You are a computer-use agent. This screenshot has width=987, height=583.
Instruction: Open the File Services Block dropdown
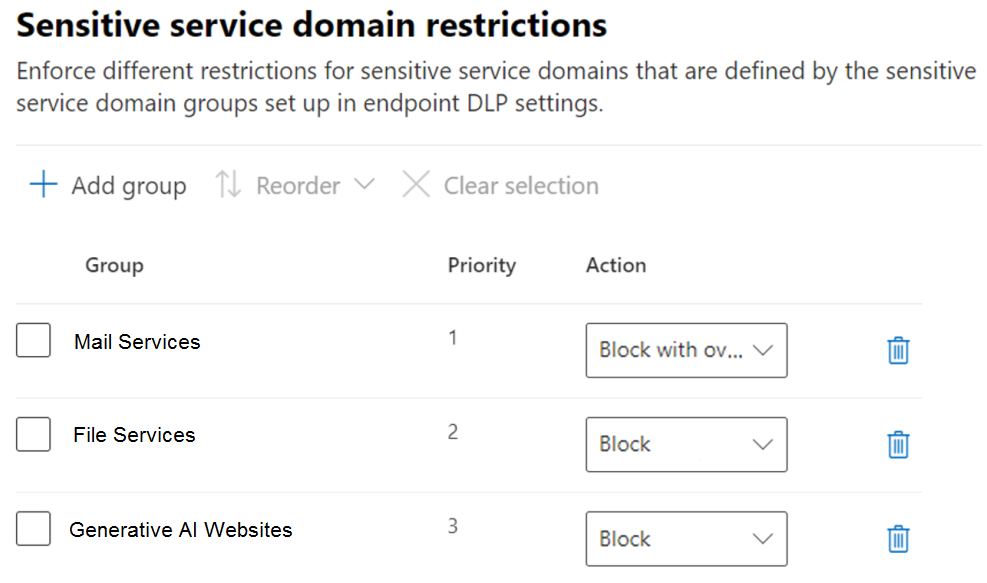pyautogui.click(x=686, y=444)
